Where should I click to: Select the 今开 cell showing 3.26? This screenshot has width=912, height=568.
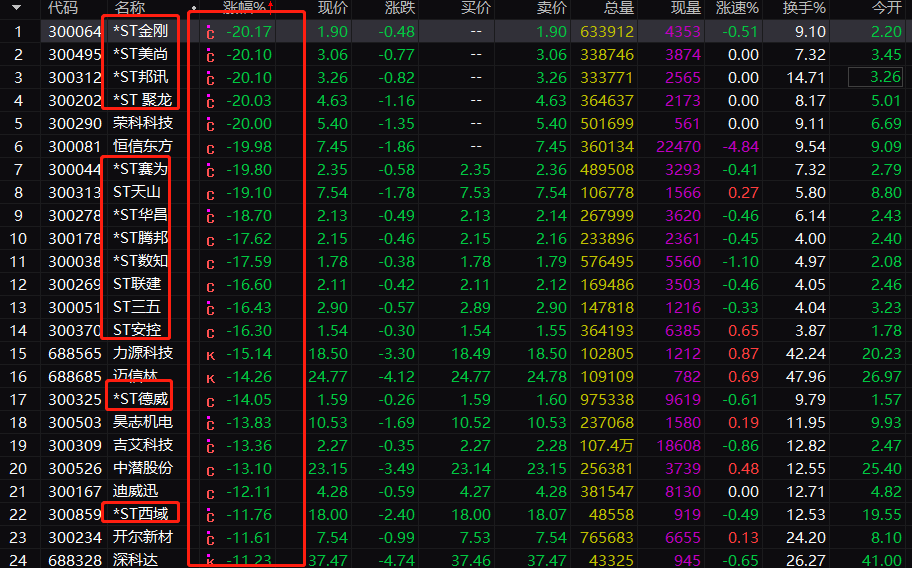click(875, 77)
